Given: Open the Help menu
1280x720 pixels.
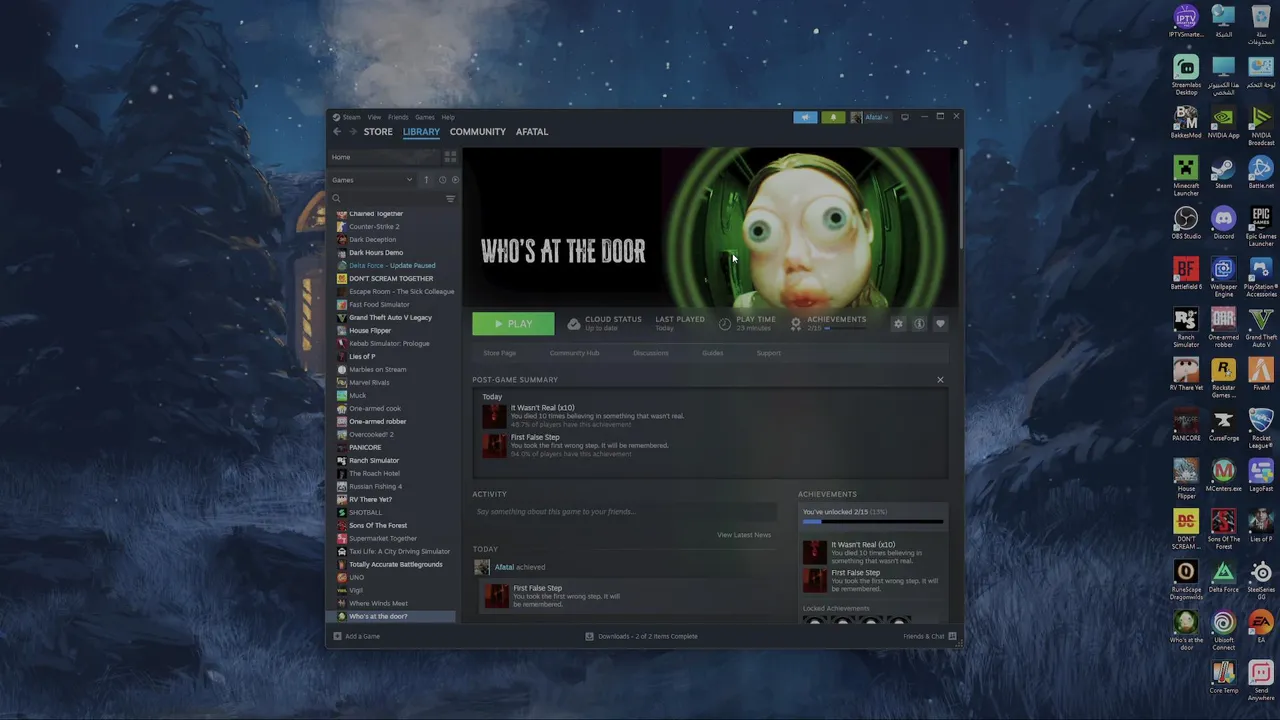Looking at the screenshot, I should click(448, 117).
